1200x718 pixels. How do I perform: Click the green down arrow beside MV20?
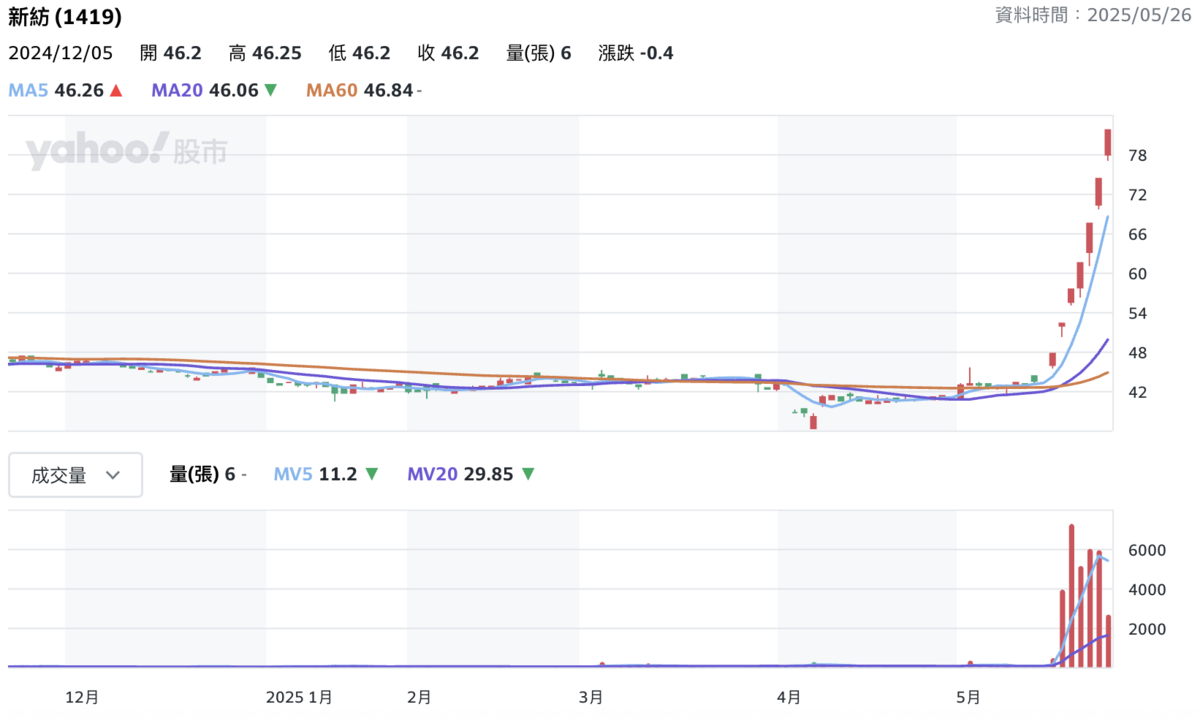click(528, 474)
